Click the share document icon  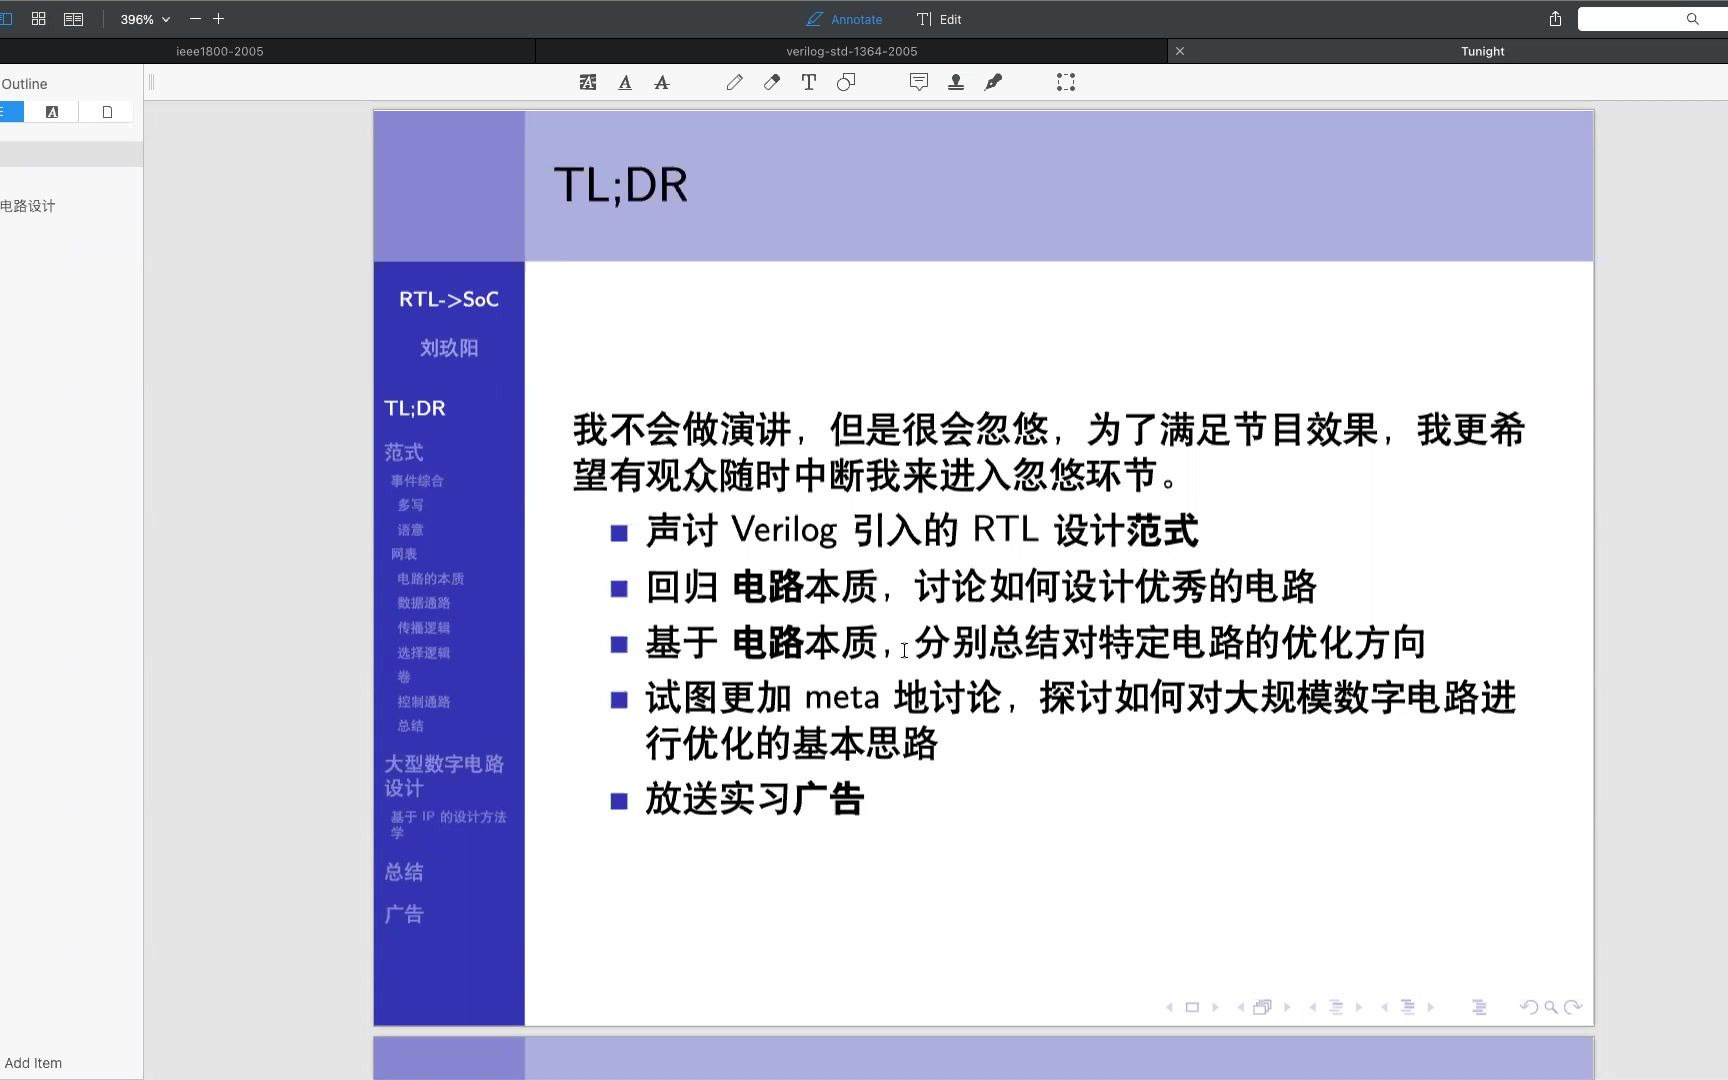click(x=1555, y=19)
